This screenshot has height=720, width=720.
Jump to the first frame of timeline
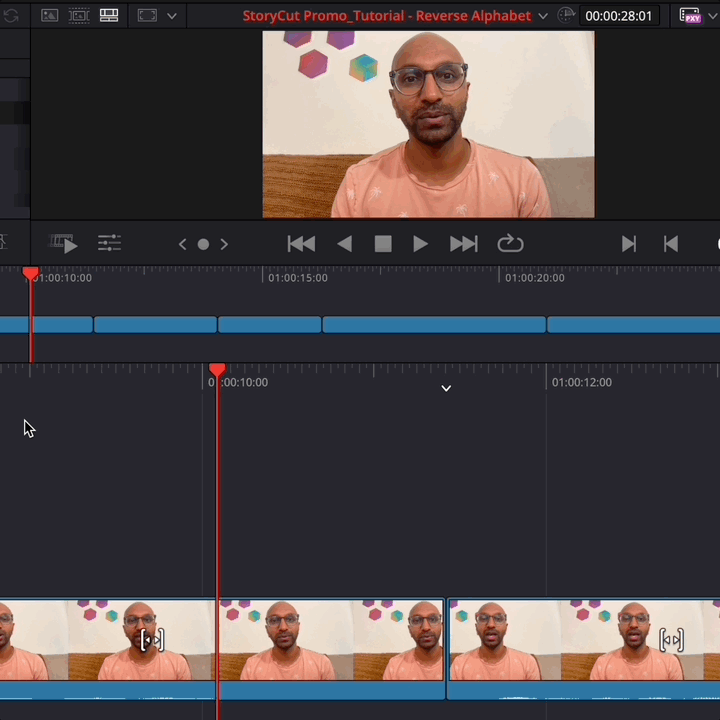[x=301, y=244]
